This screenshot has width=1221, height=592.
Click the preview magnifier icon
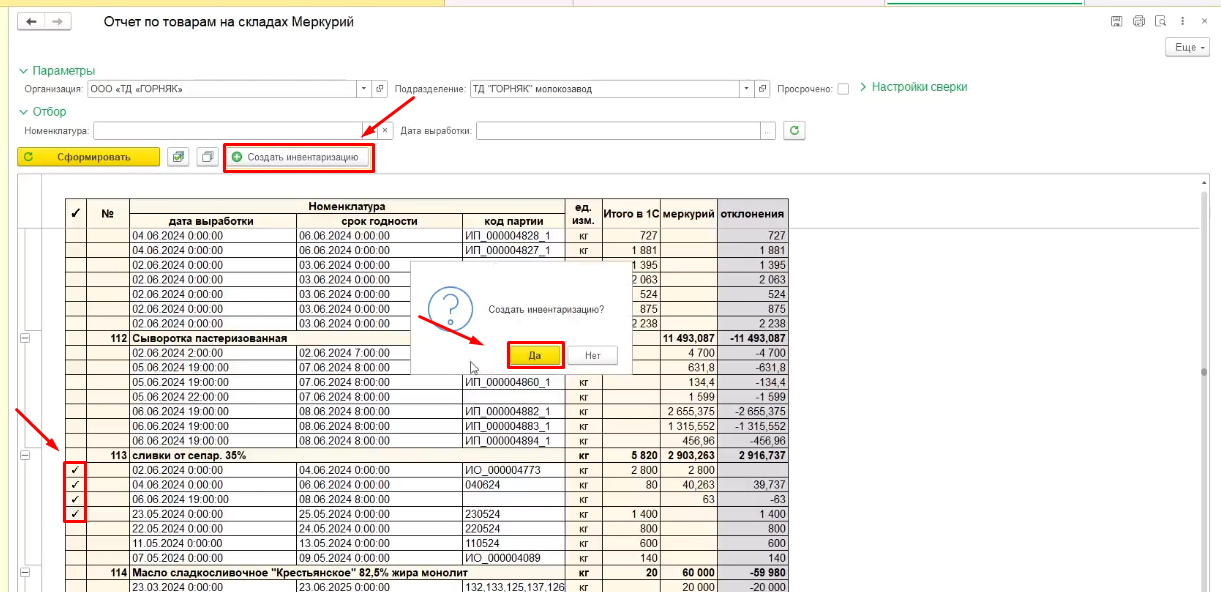click(1161, 21)
